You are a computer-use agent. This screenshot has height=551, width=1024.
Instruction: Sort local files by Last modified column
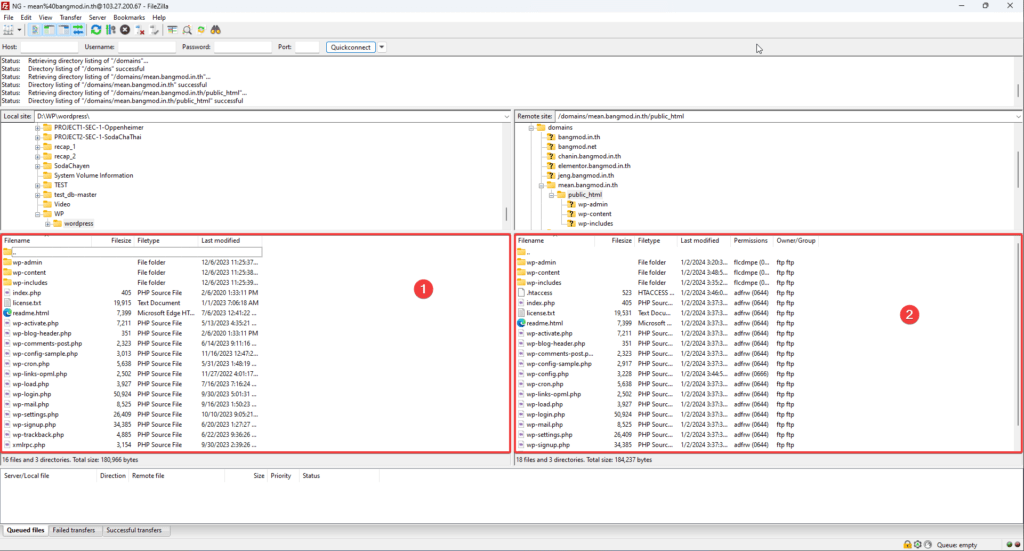pos(220,241)
